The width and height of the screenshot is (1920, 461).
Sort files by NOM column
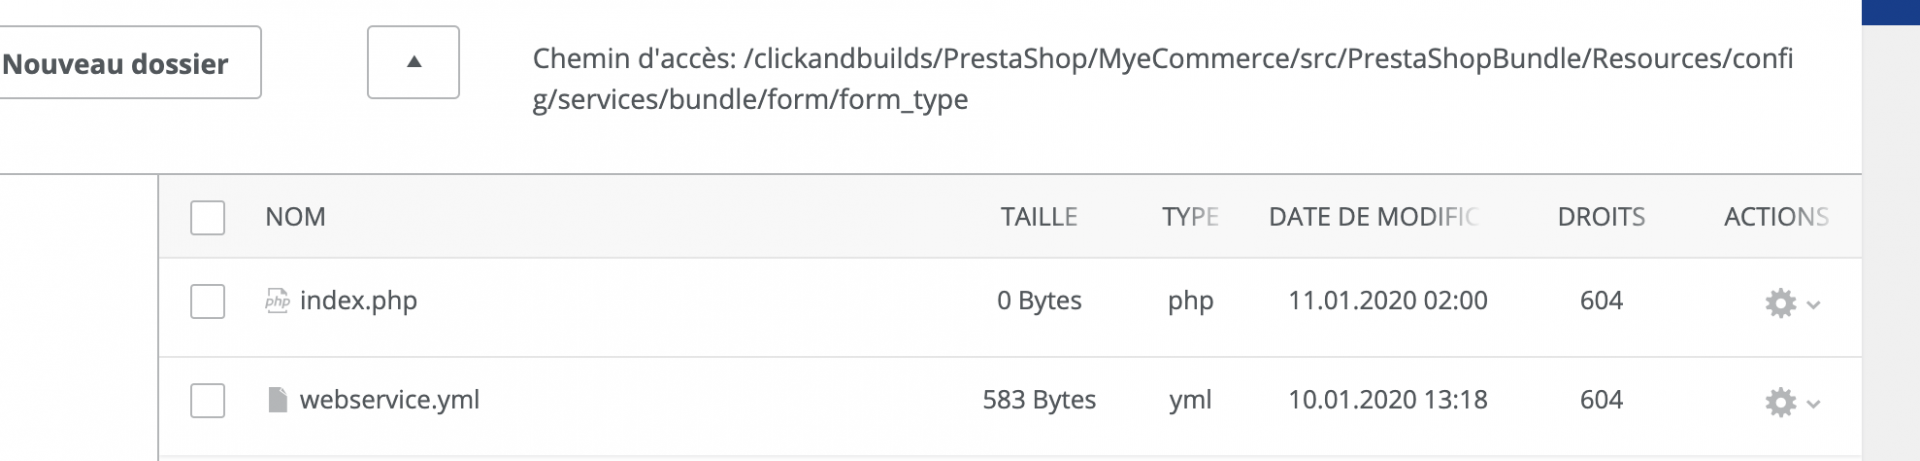pos(295,216)
